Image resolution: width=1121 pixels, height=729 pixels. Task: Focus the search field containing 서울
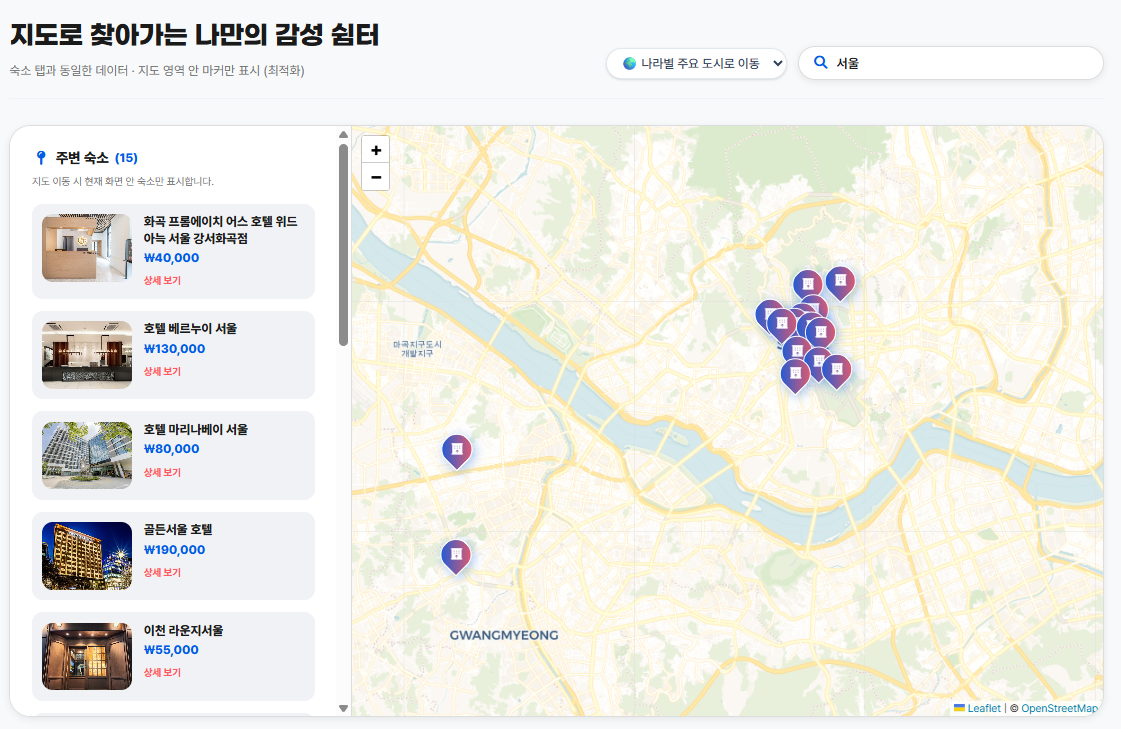pos(951,63)
